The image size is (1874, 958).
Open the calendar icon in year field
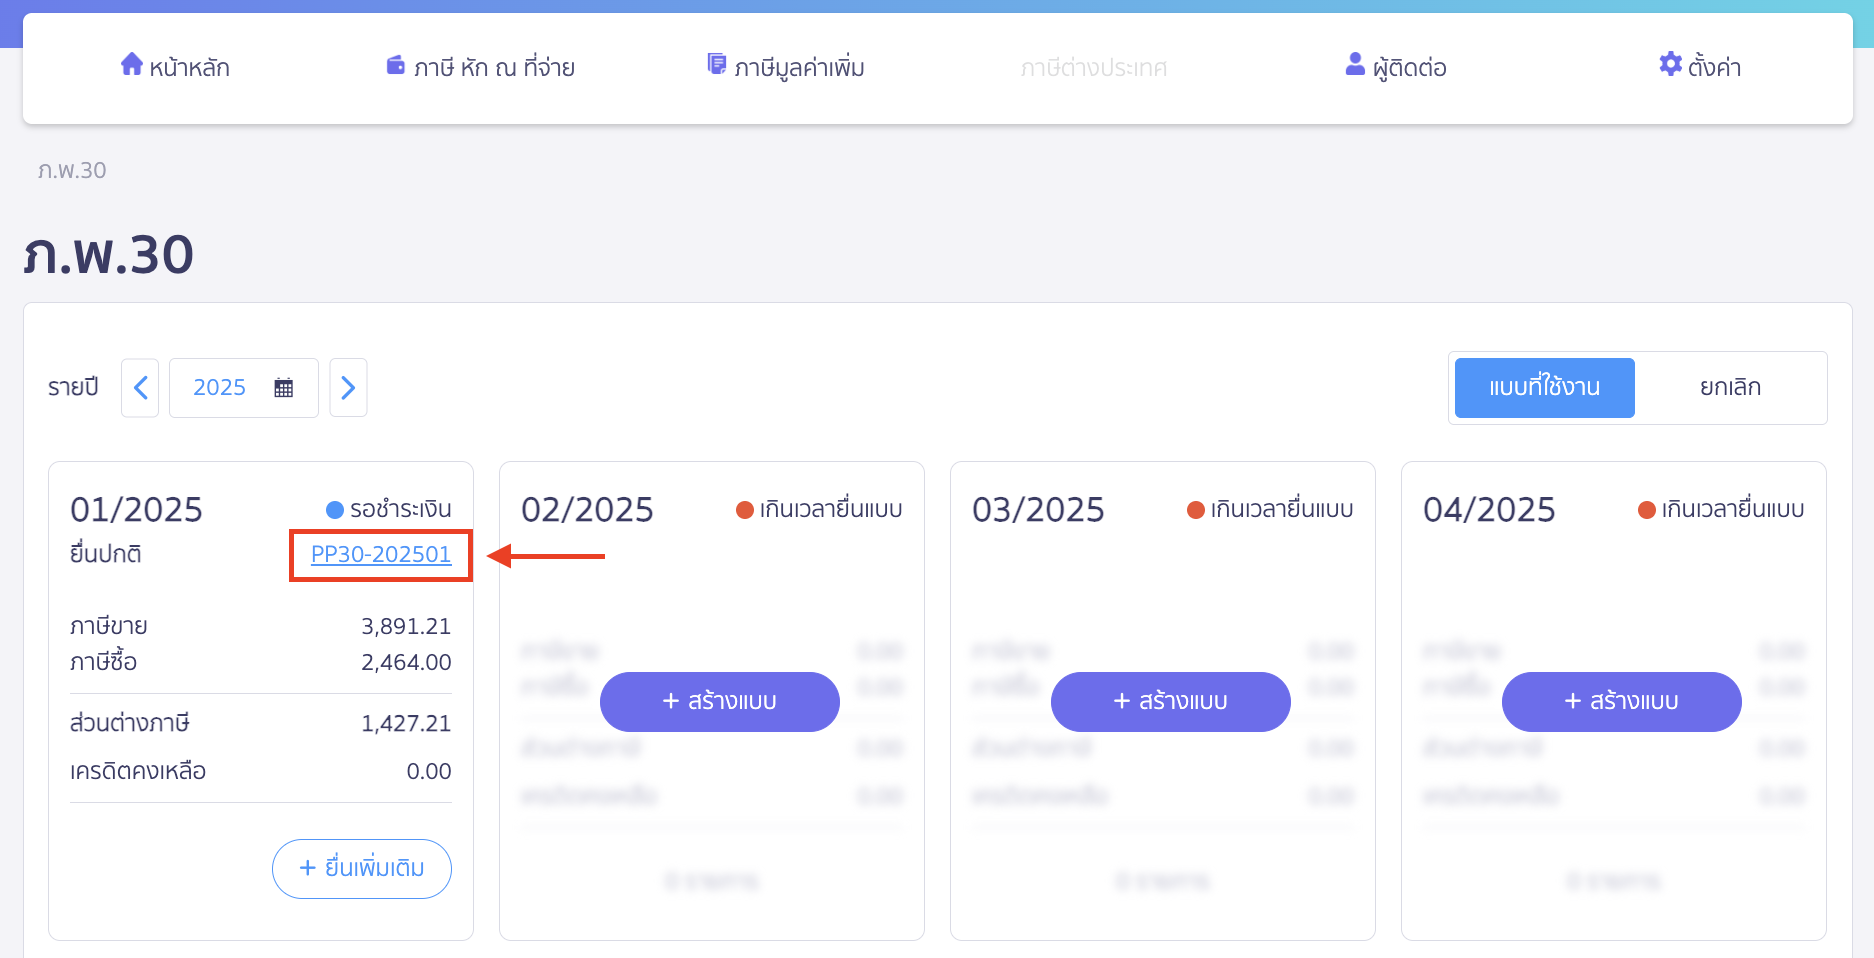[284, 388]
